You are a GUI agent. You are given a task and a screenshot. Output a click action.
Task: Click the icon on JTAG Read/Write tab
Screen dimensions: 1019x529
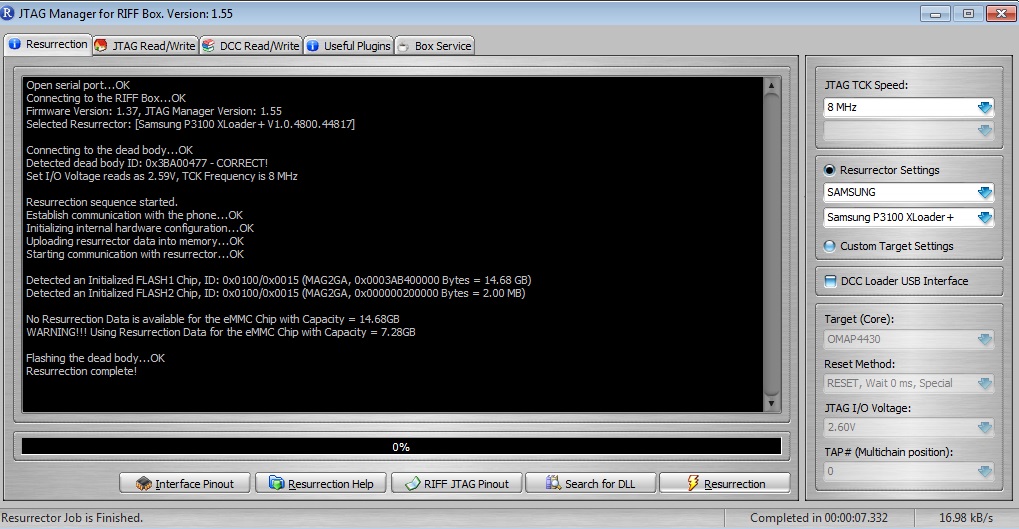[x=101, y=45]
